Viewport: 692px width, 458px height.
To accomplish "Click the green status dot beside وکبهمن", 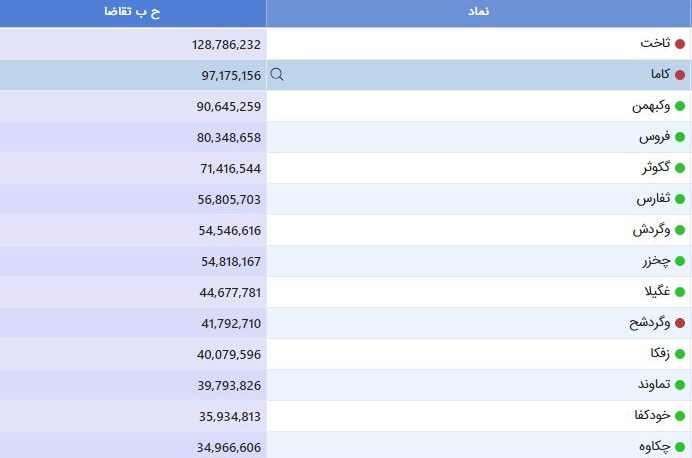I will coord(680,106).
